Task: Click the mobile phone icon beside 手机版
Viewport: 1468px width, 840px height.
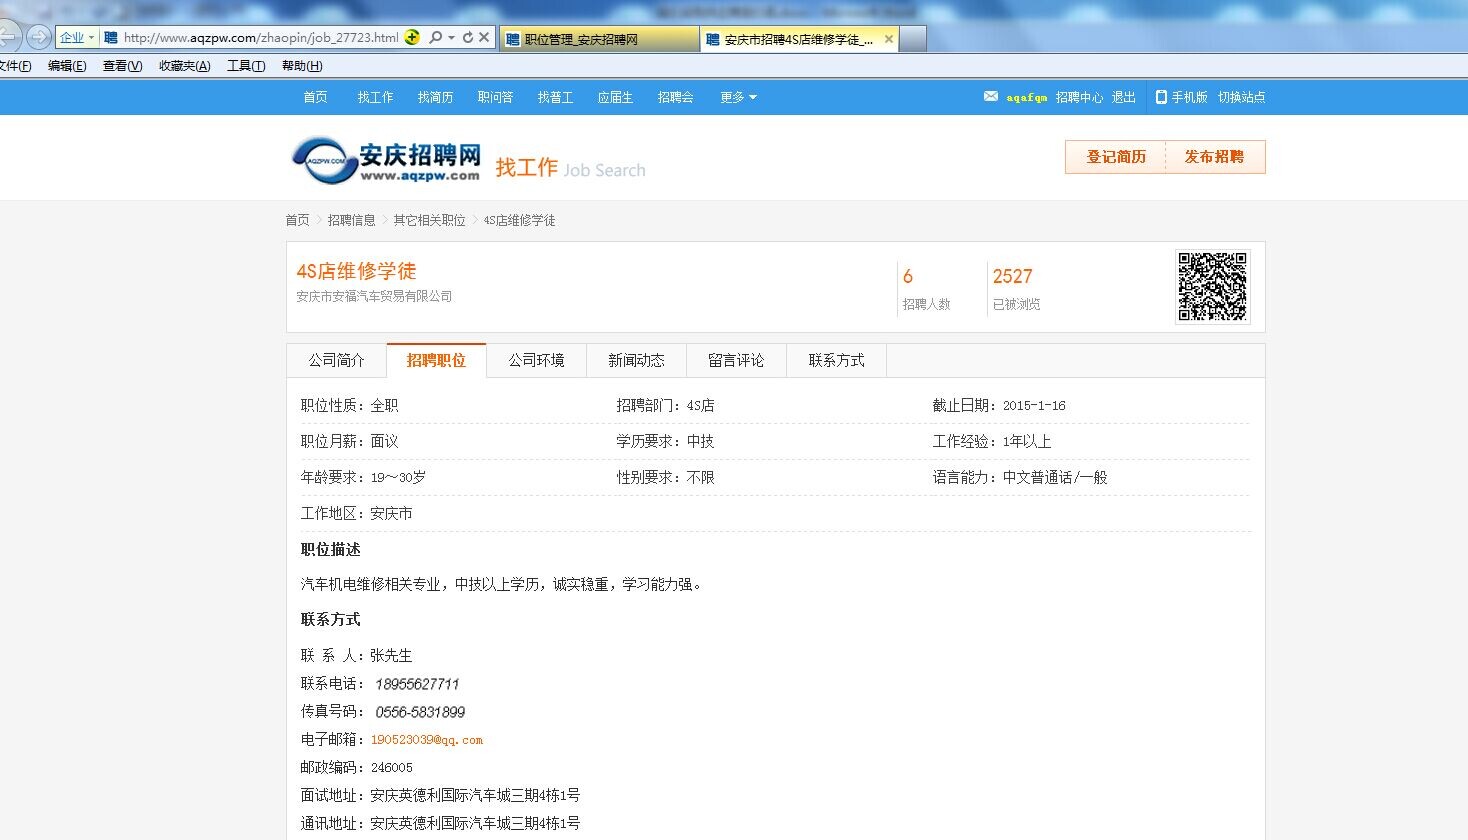Action: 1161,97
